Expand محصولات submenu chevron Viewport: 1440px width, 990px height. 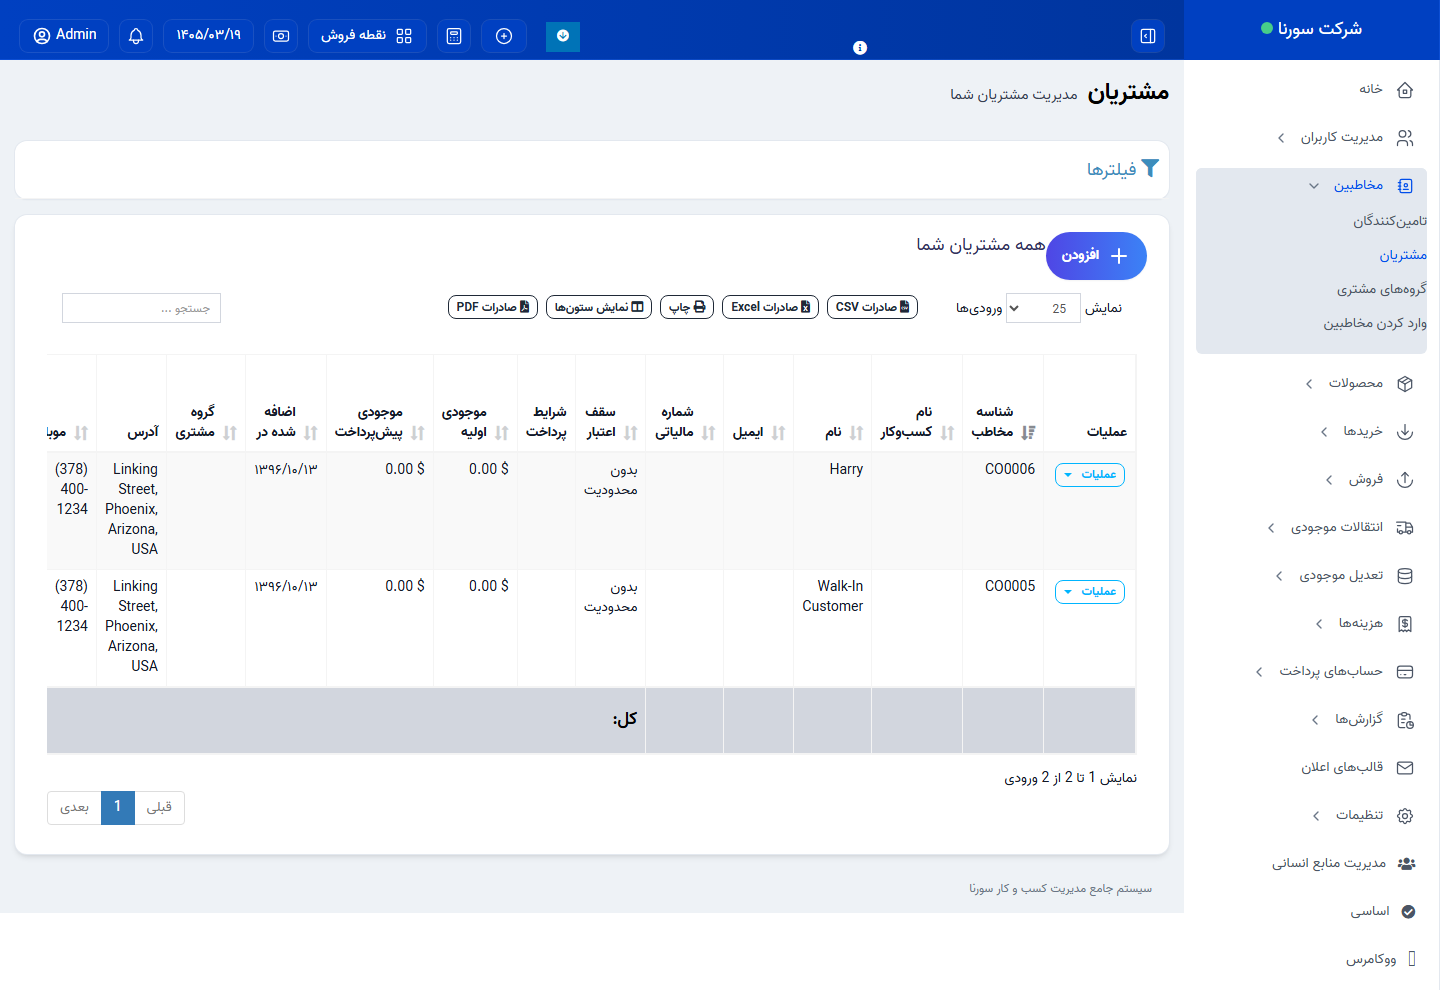(1309, 384)
